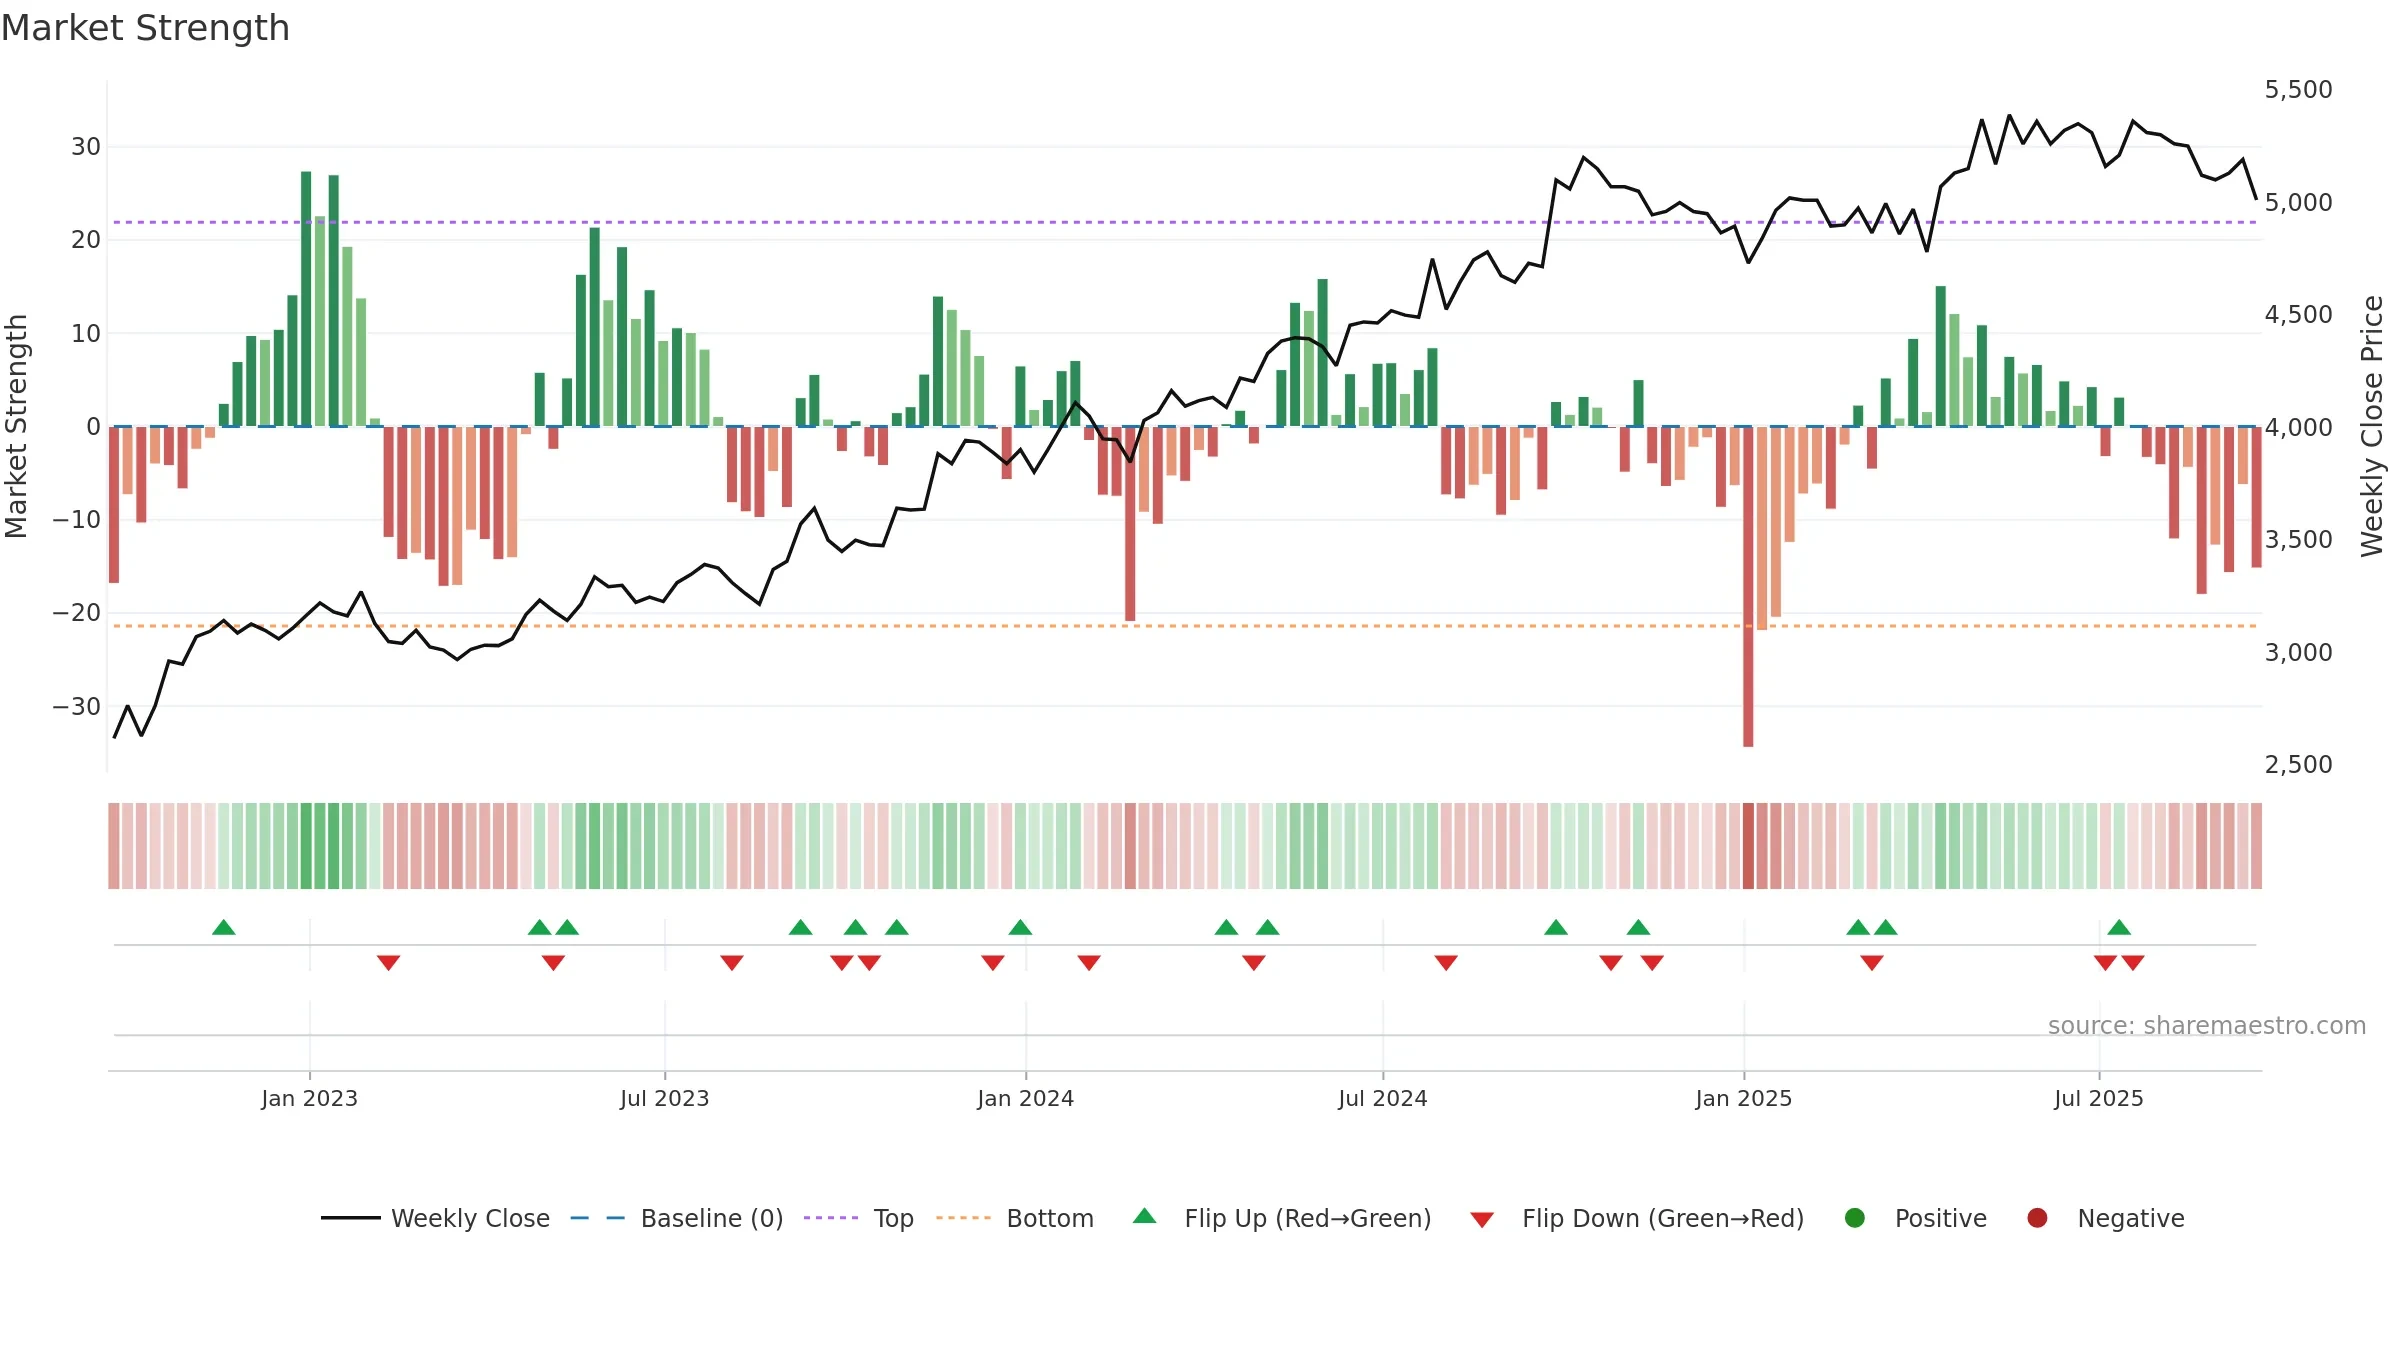
Task: Toggle the Bottom legend entry
Action: click(x=1015, y=1218)
